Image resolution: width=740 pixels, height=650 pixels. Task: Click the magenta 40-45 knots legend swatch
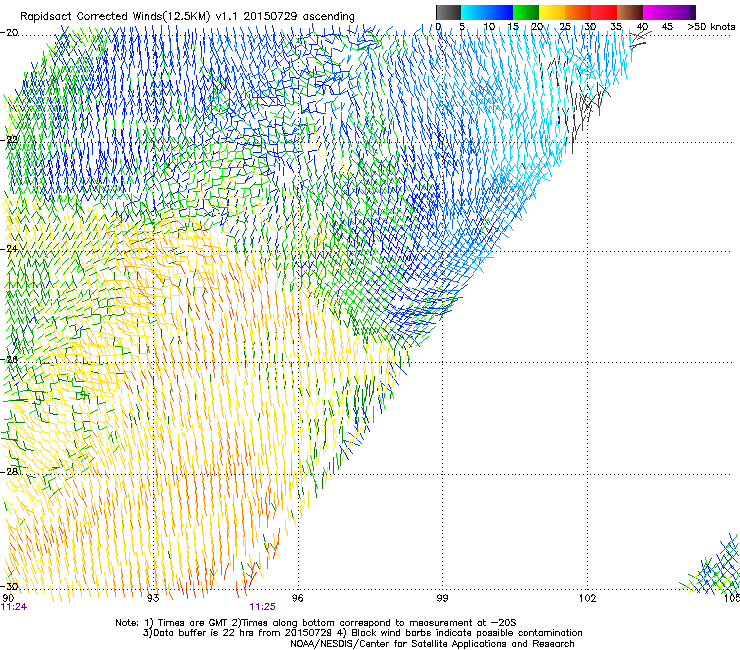coord(656,12)
